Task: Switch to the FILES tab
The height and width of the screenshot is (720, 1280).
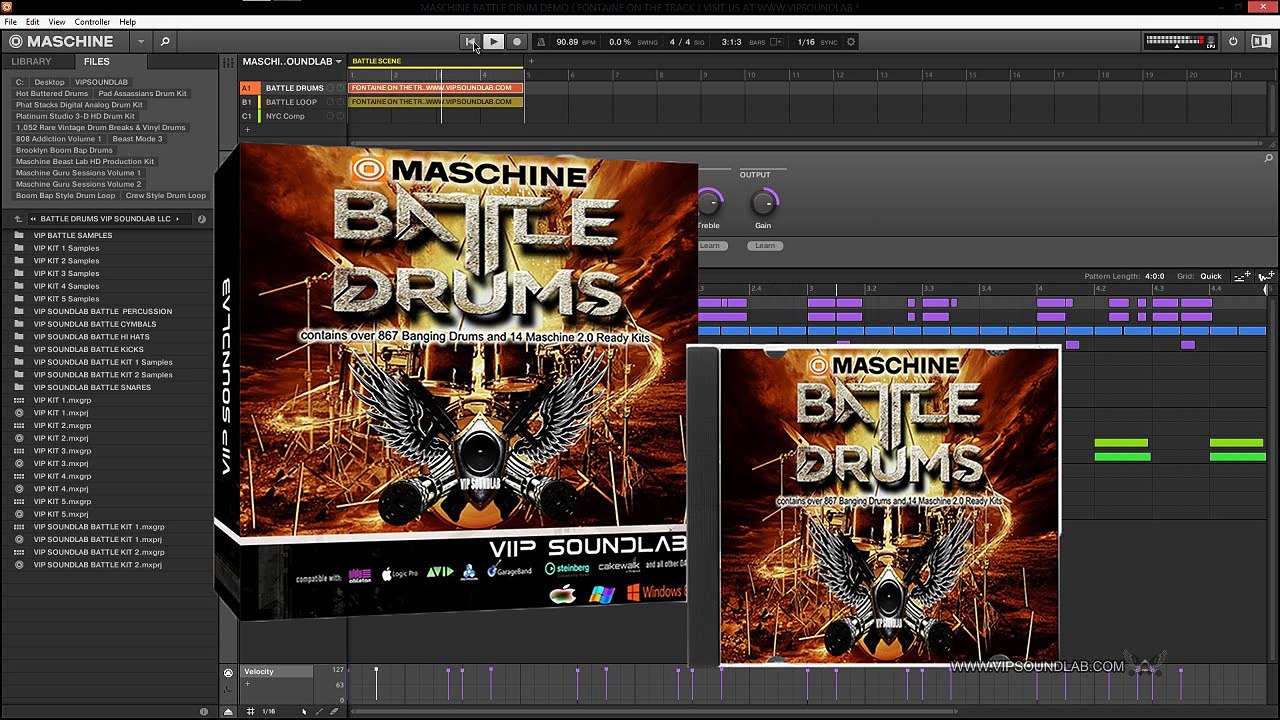Action: point(97,62)
